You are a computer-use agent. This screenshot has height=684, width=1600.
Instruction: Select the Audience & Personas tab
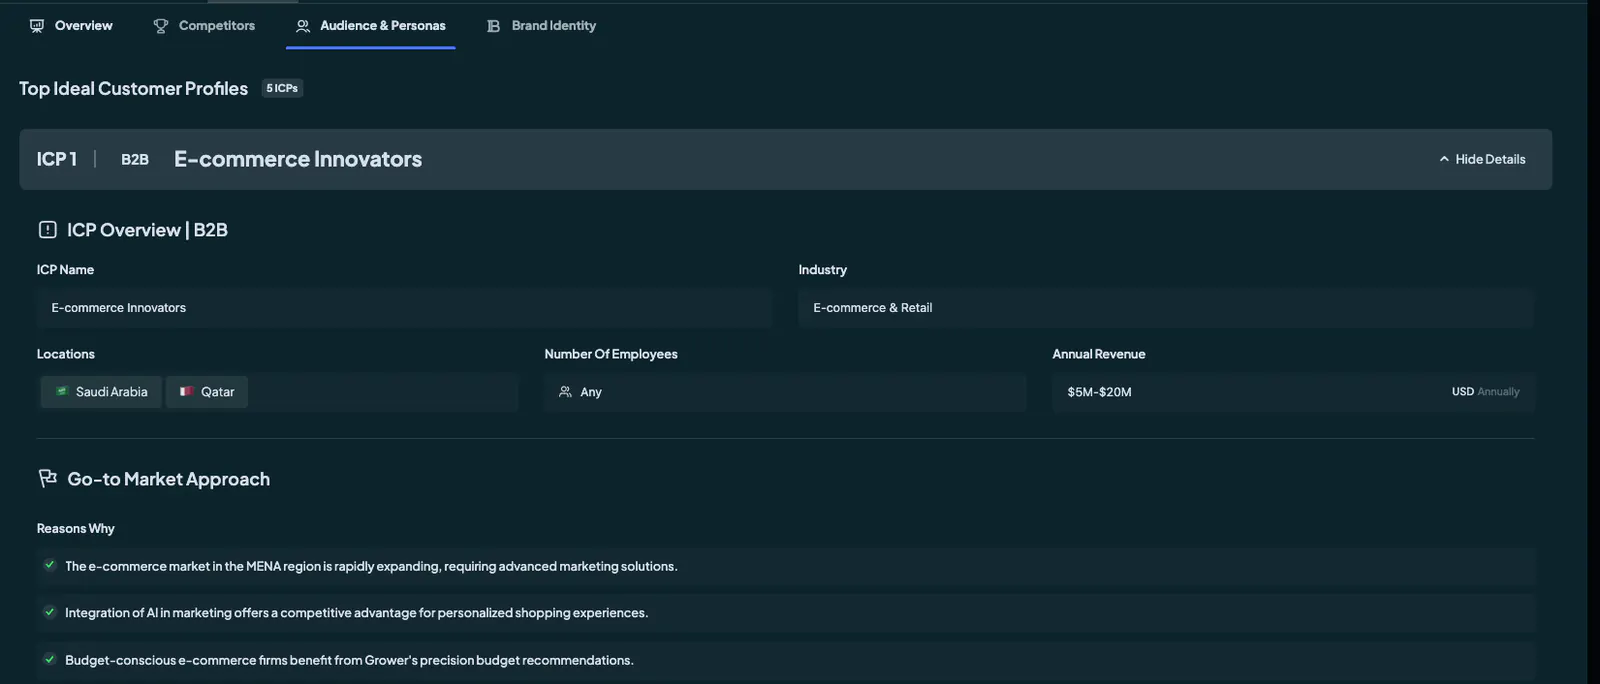pyautogui.click(x=371, y=26)
